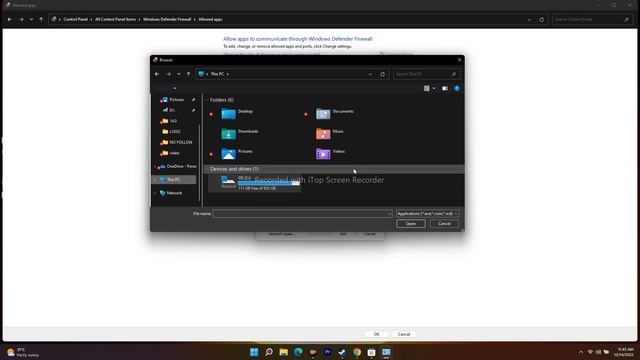Select the D:\ drive in the sidebar
This screenshot has width=640, height=360.
tap(172, 110)
